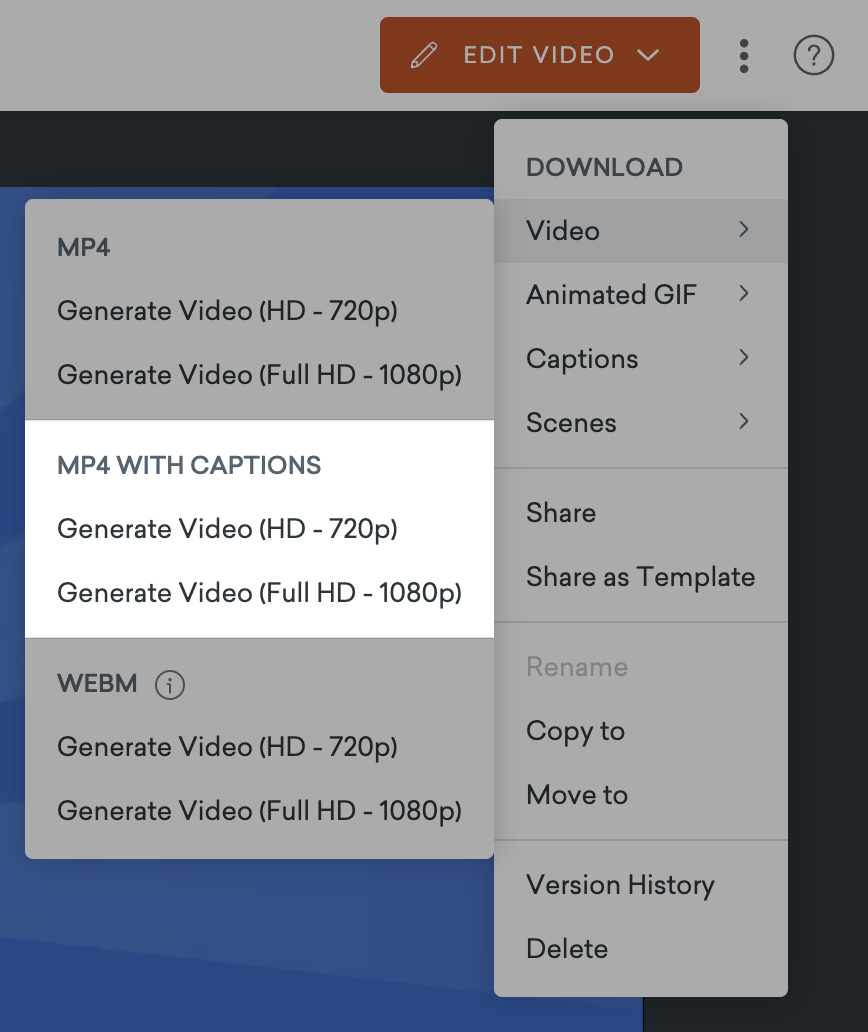Click the pencil icon in Edit Video
Image resolution: width=868 pixels, height=1032 pixels.
point(423,55)
